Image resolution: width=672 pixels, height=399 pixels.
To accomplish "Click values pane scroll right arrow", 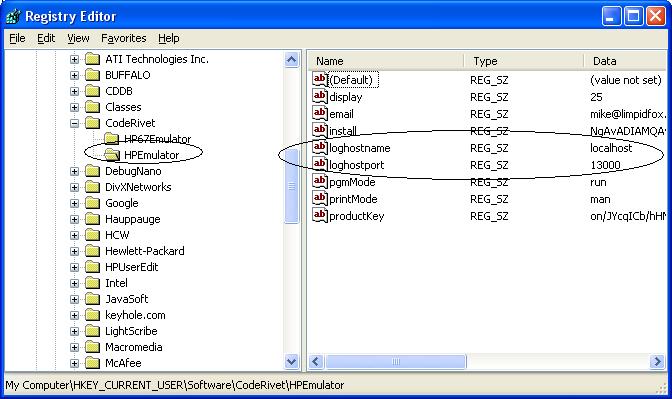I will (x=657, y=362).
